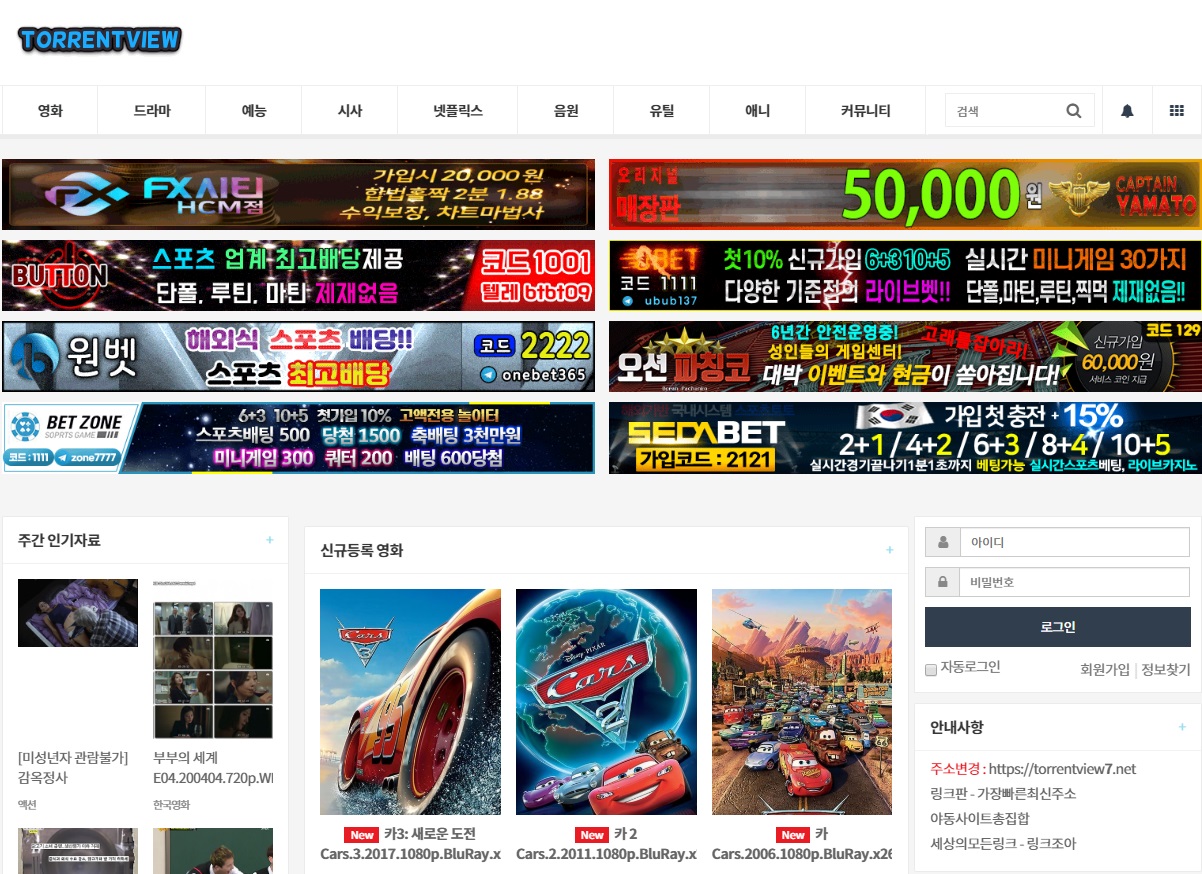
Task: Open the 회원가입 link
Action: [x=1105, y=669]
